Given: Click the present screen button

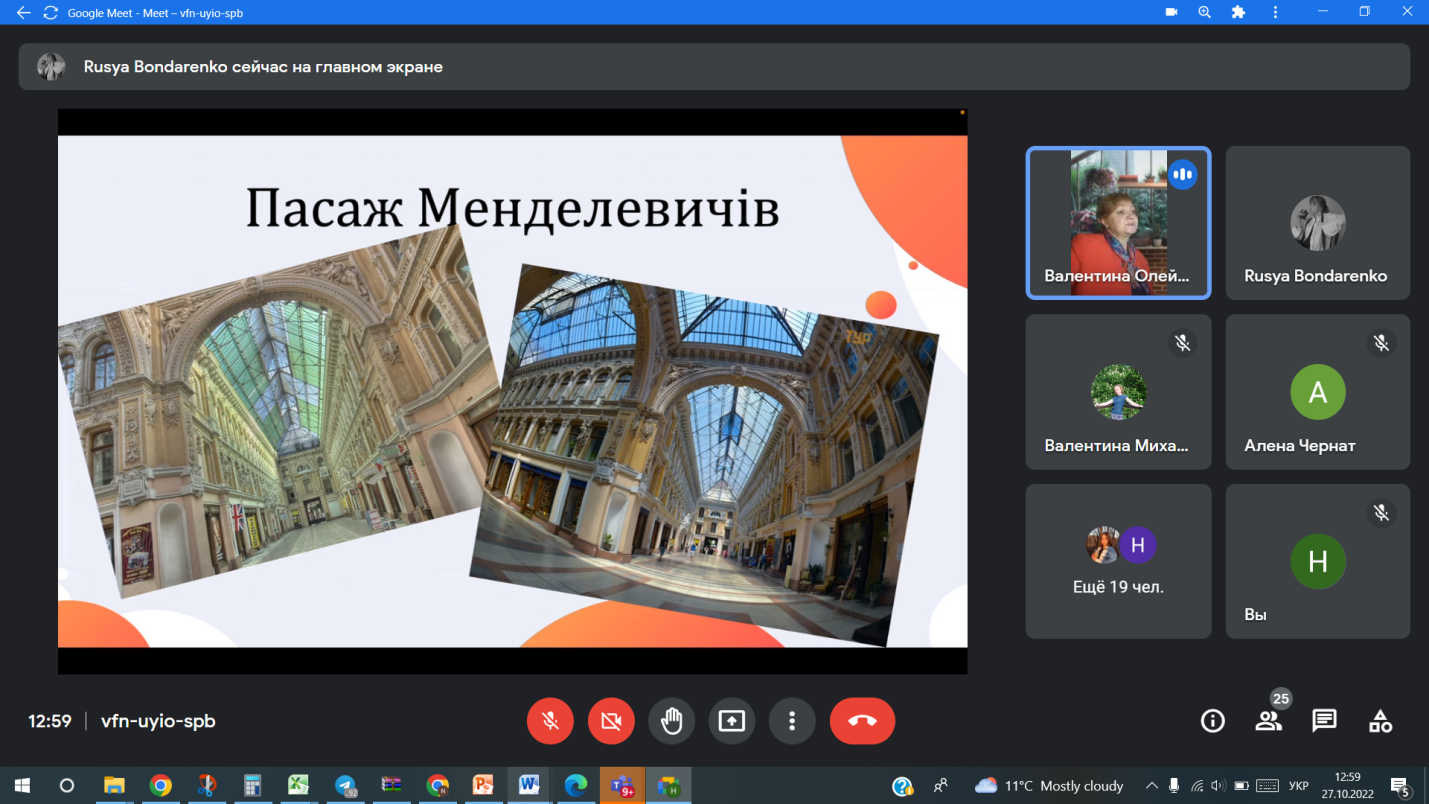Looking at the screenshot, I should coord(732,721).
